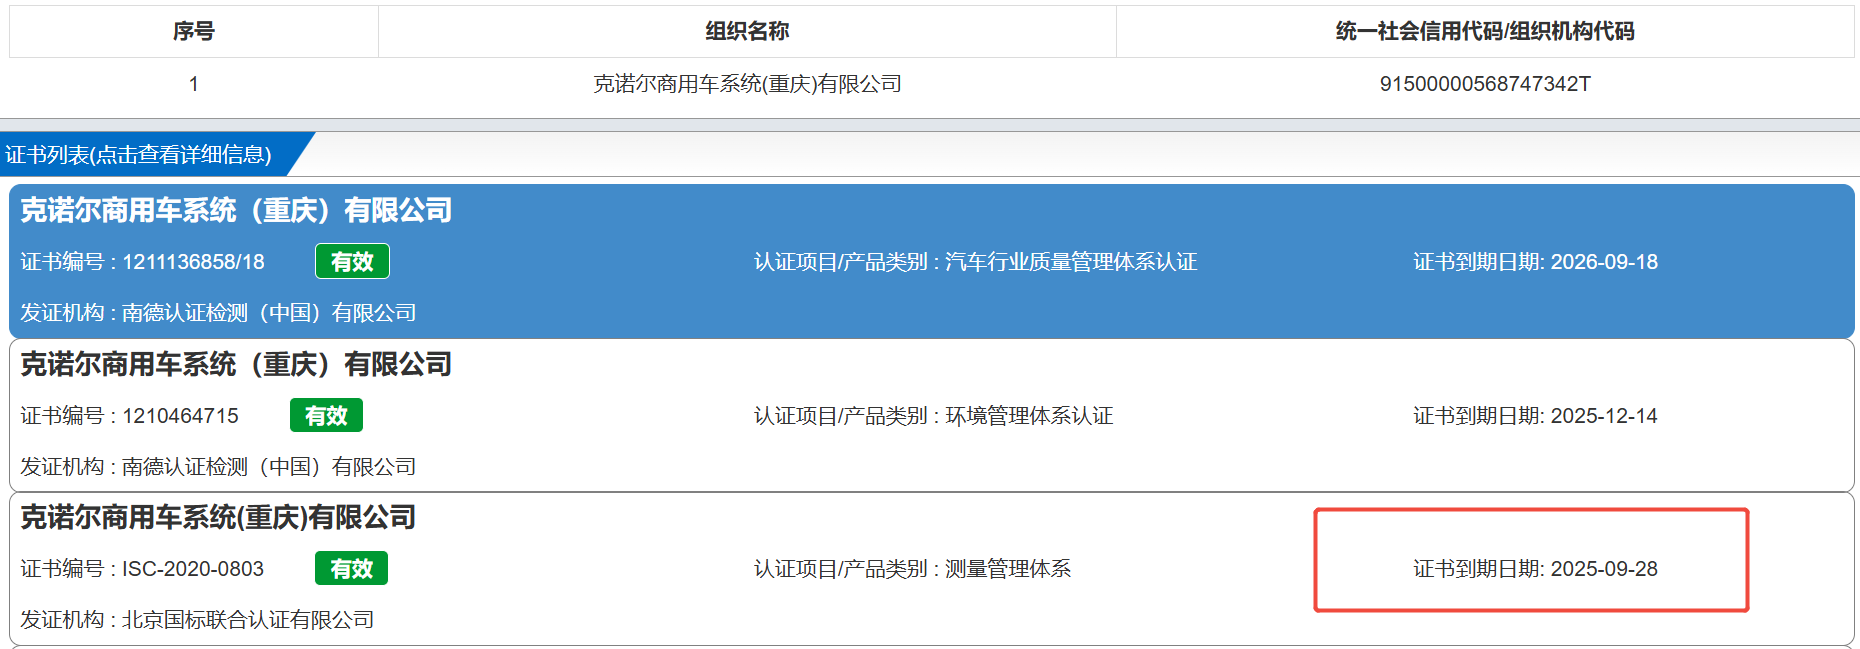The height and width of the screenshot is (649, 1860).
Task: Click 有效 badge beside certificate 1210464715
Action: point(326,415)
